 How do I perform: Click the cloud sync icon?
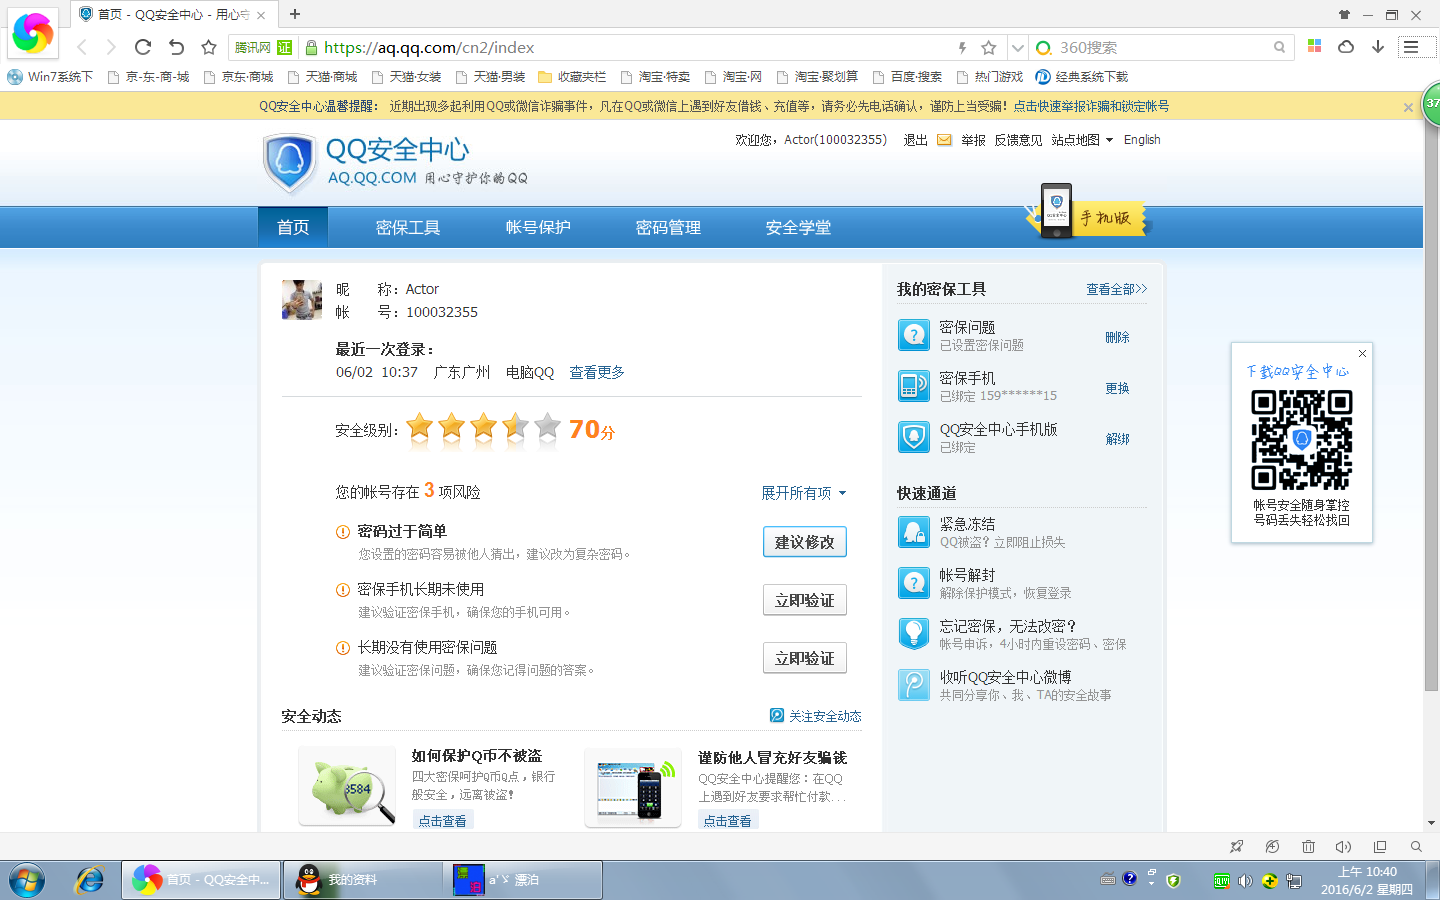1346,47
